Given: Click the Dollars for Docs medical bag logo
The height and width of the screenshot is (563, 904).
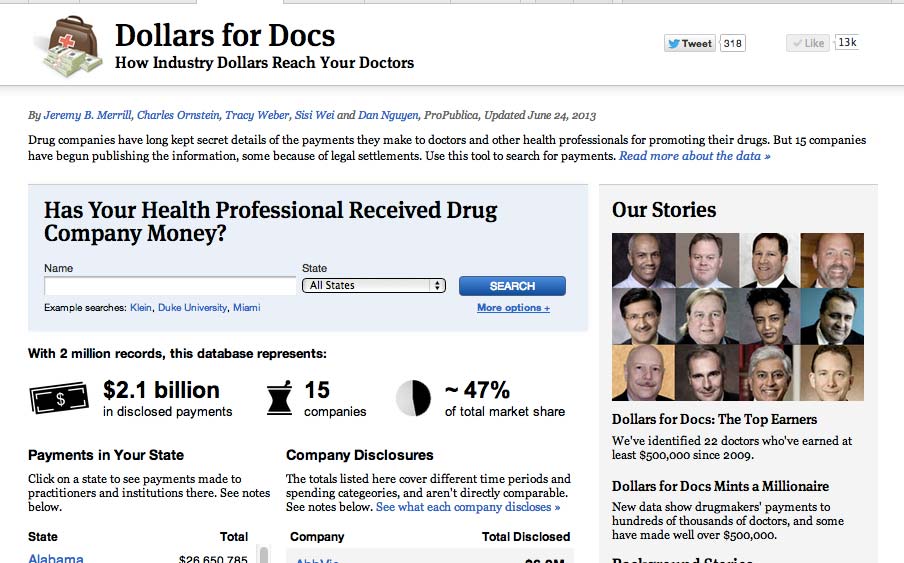Looking at the screenshot, I should pos(70,46).
